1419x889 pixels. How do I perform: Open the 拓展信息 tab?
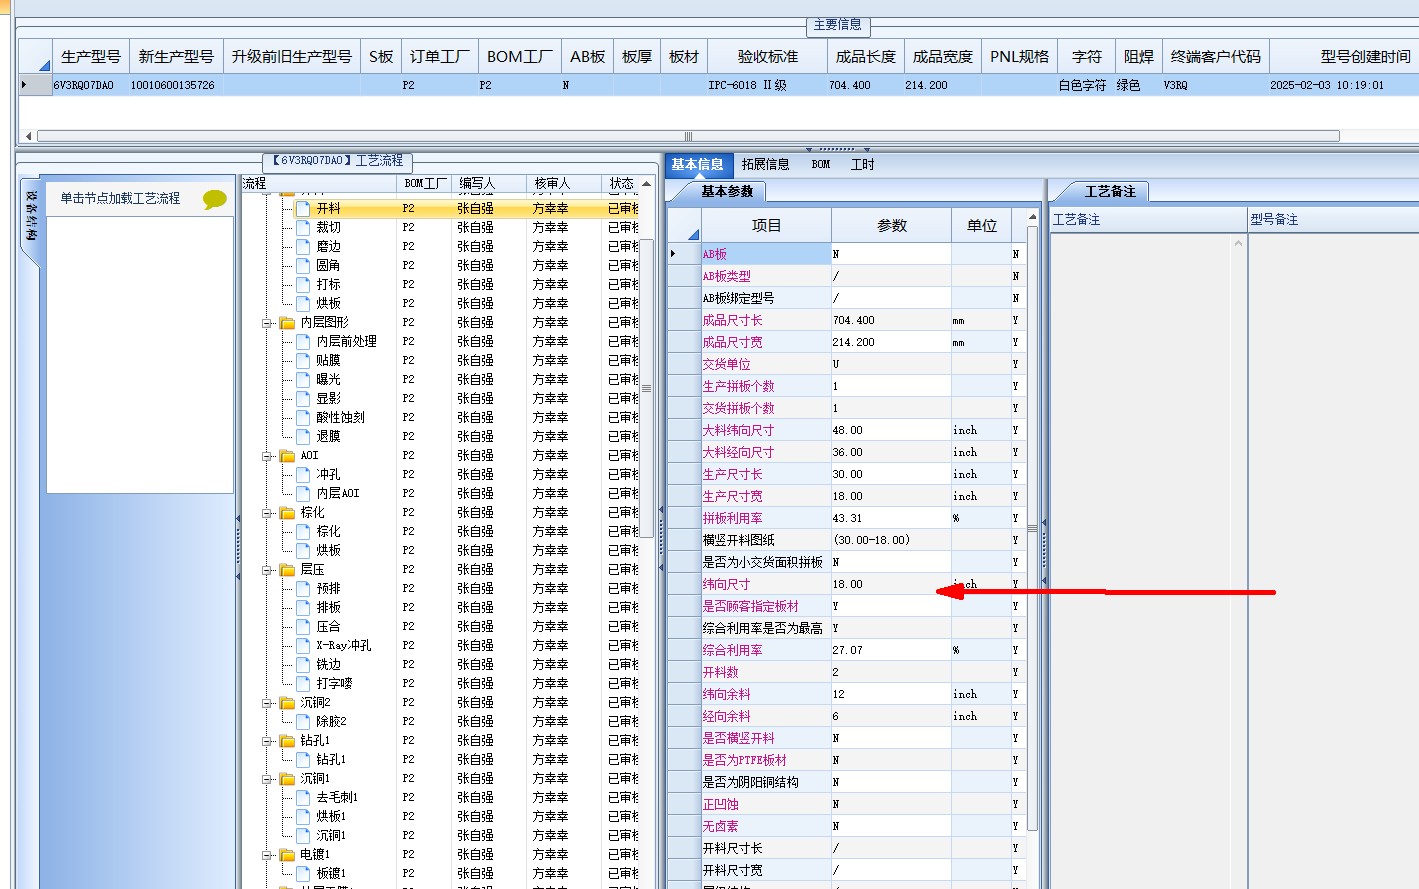click(765, 164)
